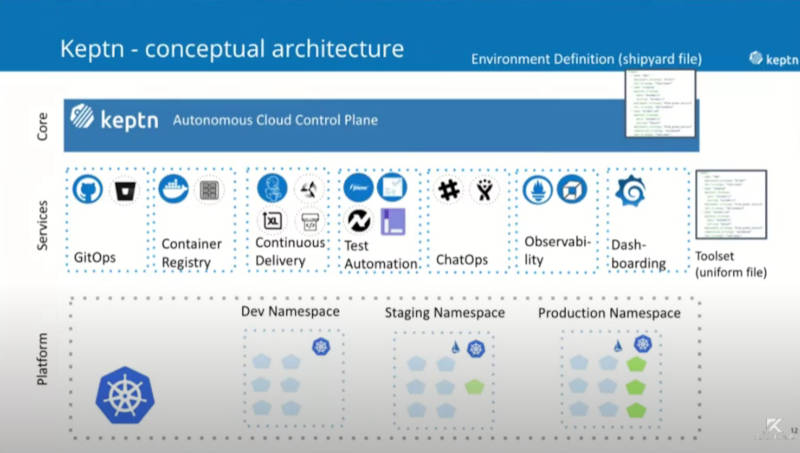Image resolution: width=800 pixels, height=453 pixels.
Task: Select the purple square icon in Test Automation
Action: pyautogui.click(x=393, y=221)
